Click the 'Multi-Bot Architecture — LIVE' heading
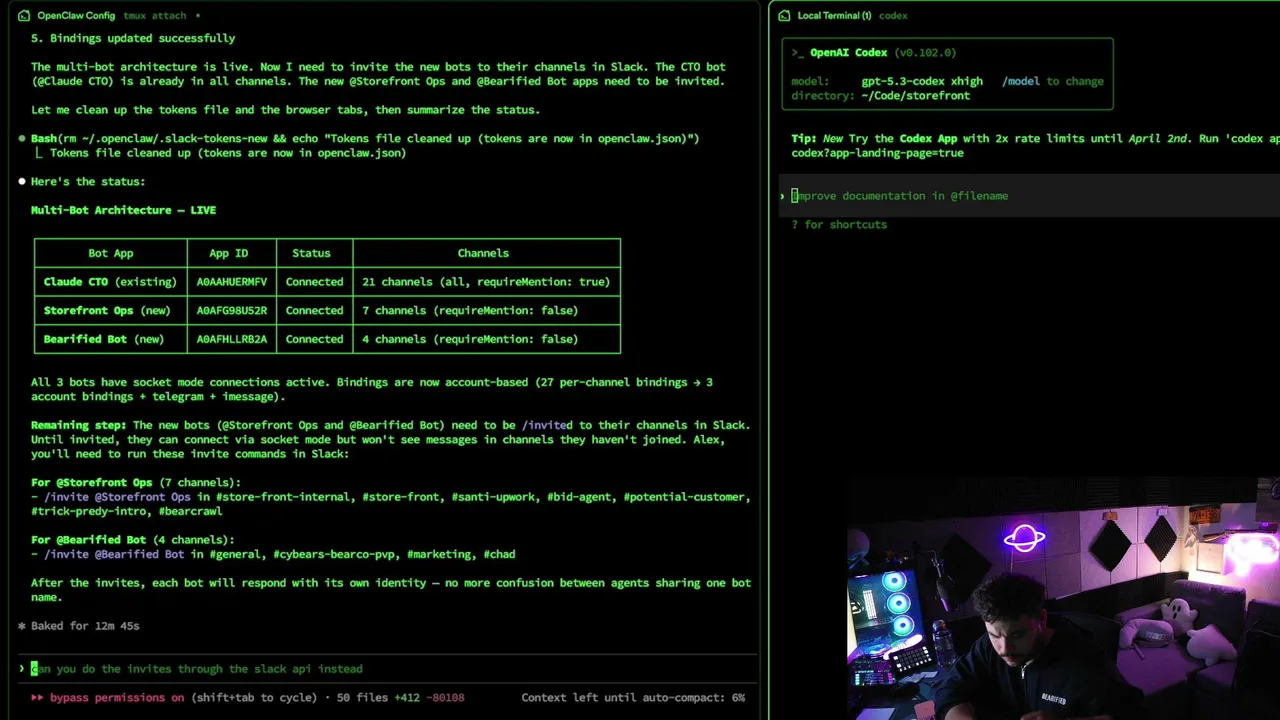Viewport: 1280px width, 720px height. pyautogui.click(x=123, y=210)
